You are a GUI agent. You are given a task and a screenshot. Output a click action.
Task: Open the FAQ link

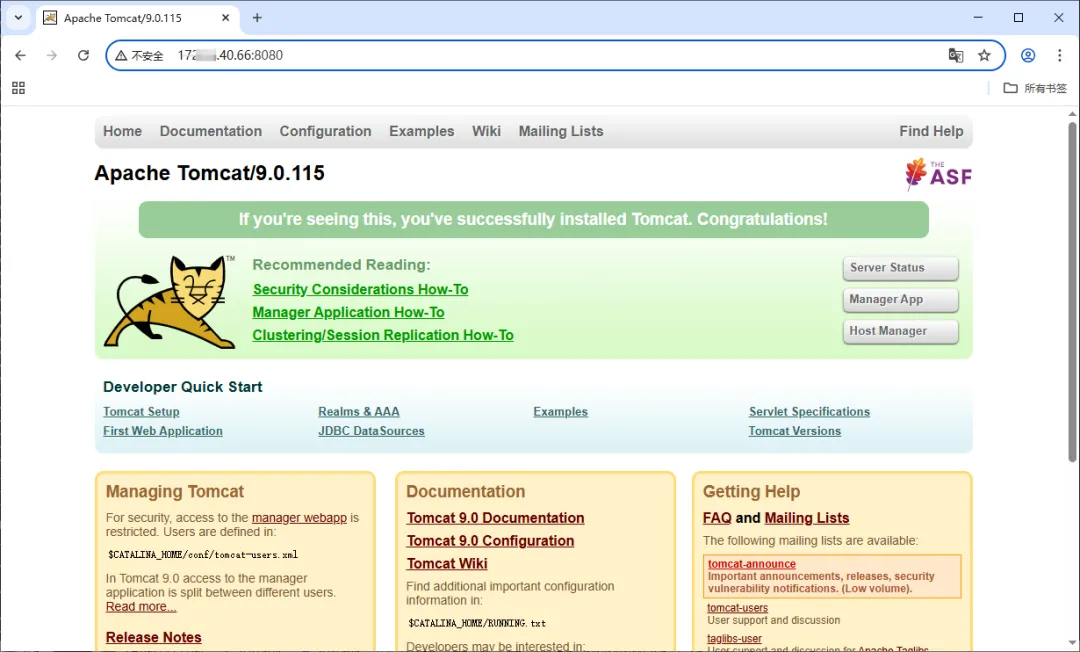click(717, 518)
